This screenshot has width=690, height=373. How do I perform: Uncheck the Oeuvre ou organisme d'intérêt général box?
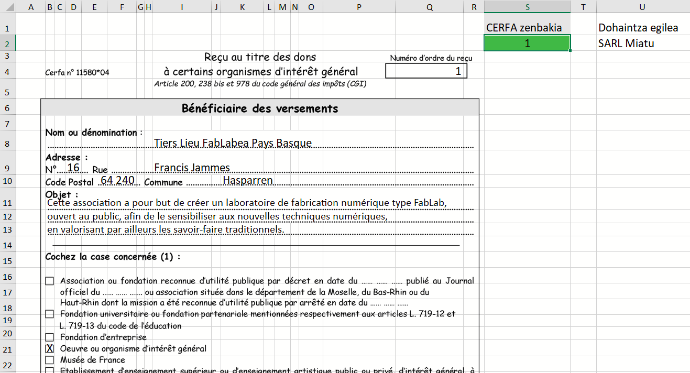point(50,348)
